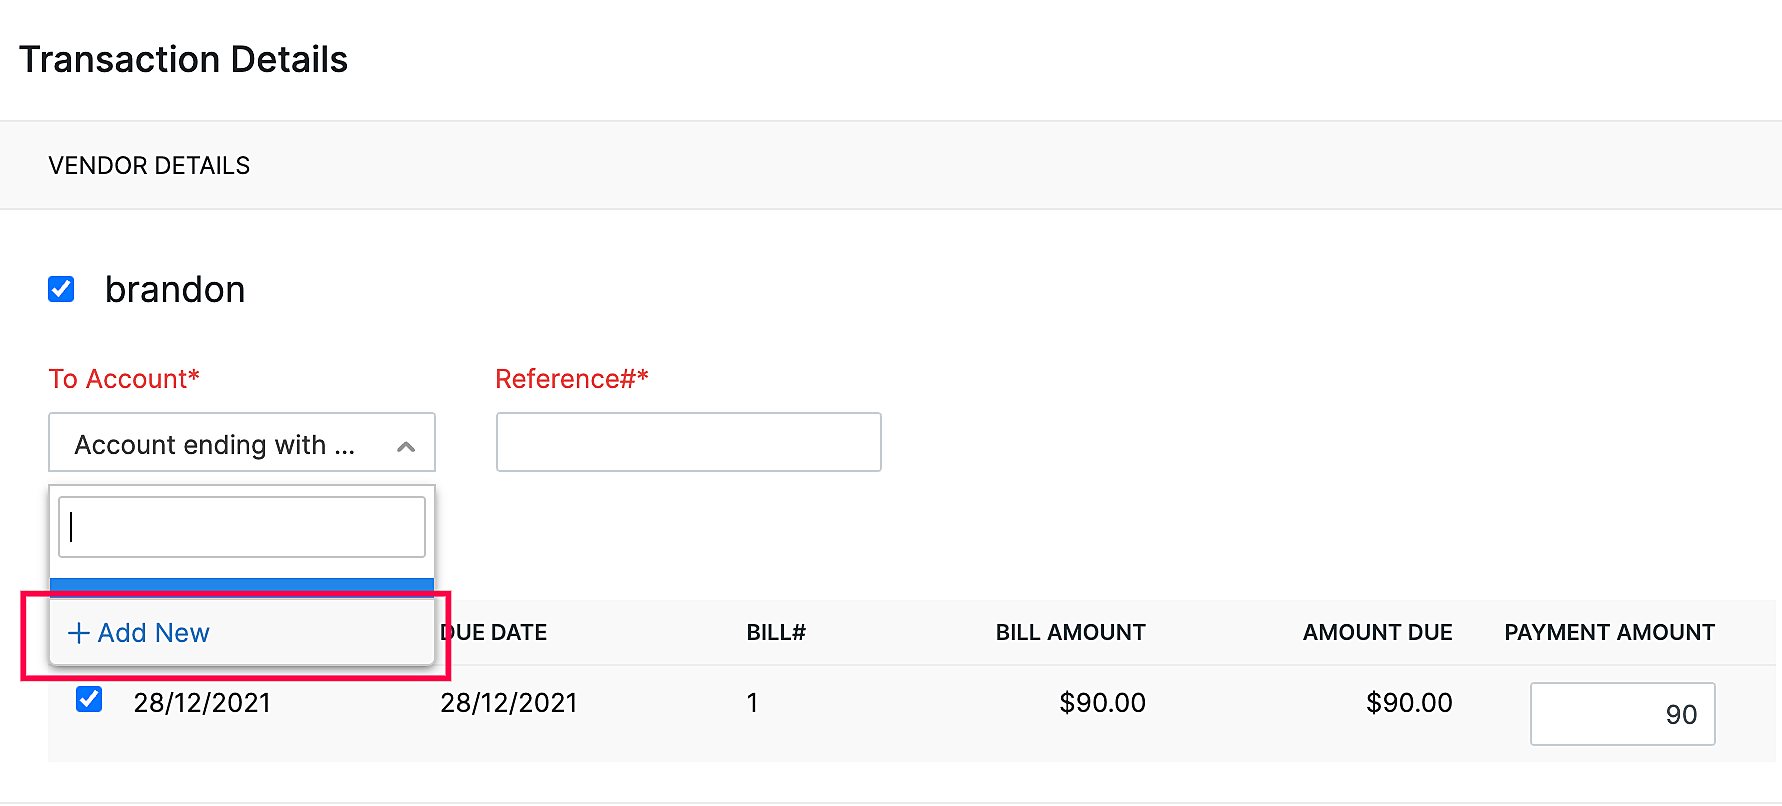Toggle the checkbox on the 28/12/2021 bill row

[x=89, y=699]
